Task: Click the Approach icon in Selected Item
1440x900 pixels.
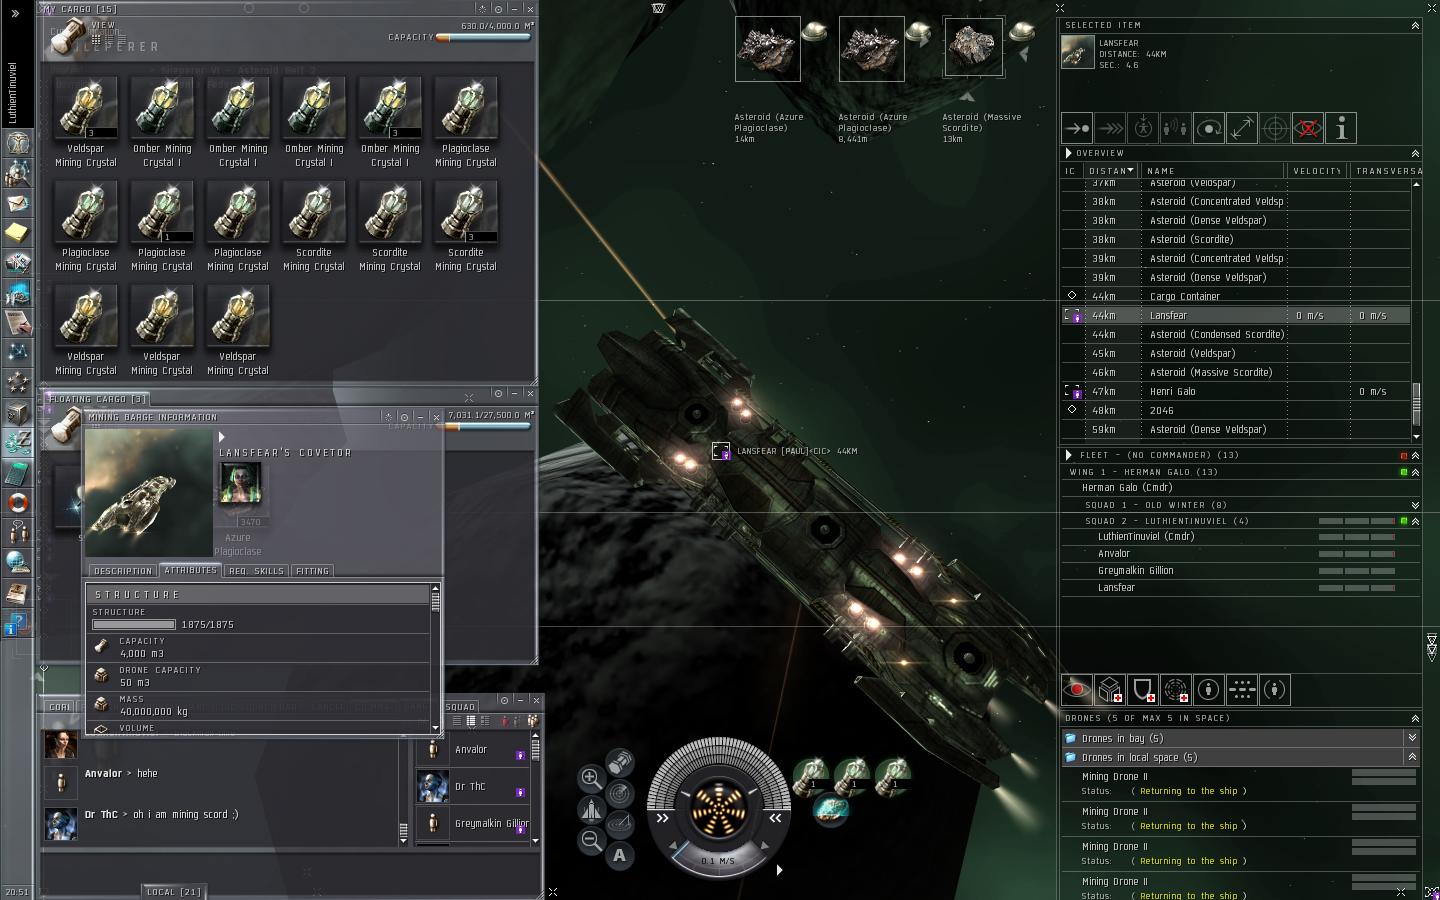Action: pyautogui.click(x=1077, y=128)
